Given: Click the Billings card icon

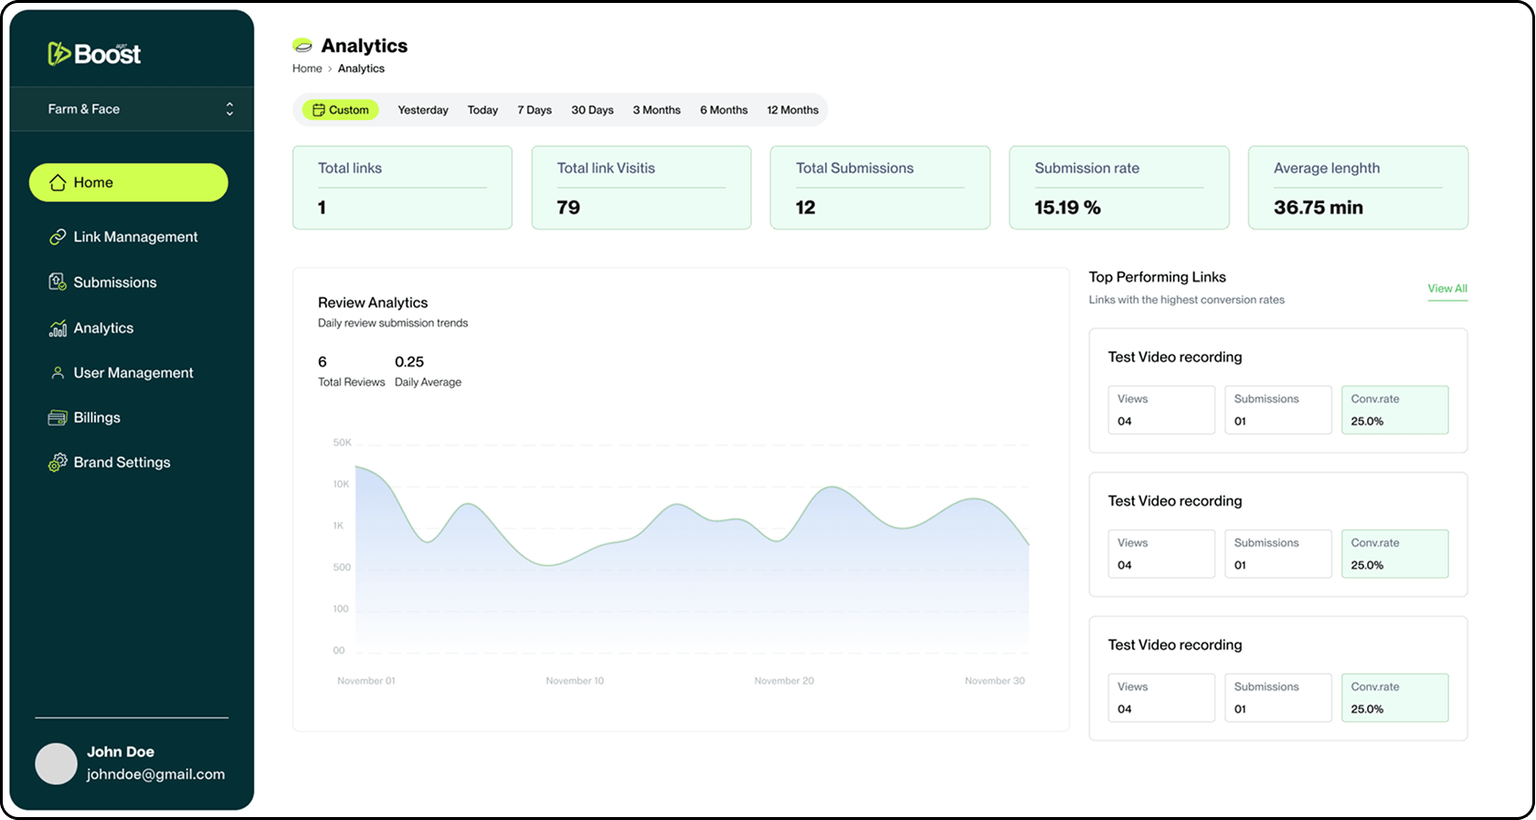Looking at the screenshot, I should pos(58,418).
